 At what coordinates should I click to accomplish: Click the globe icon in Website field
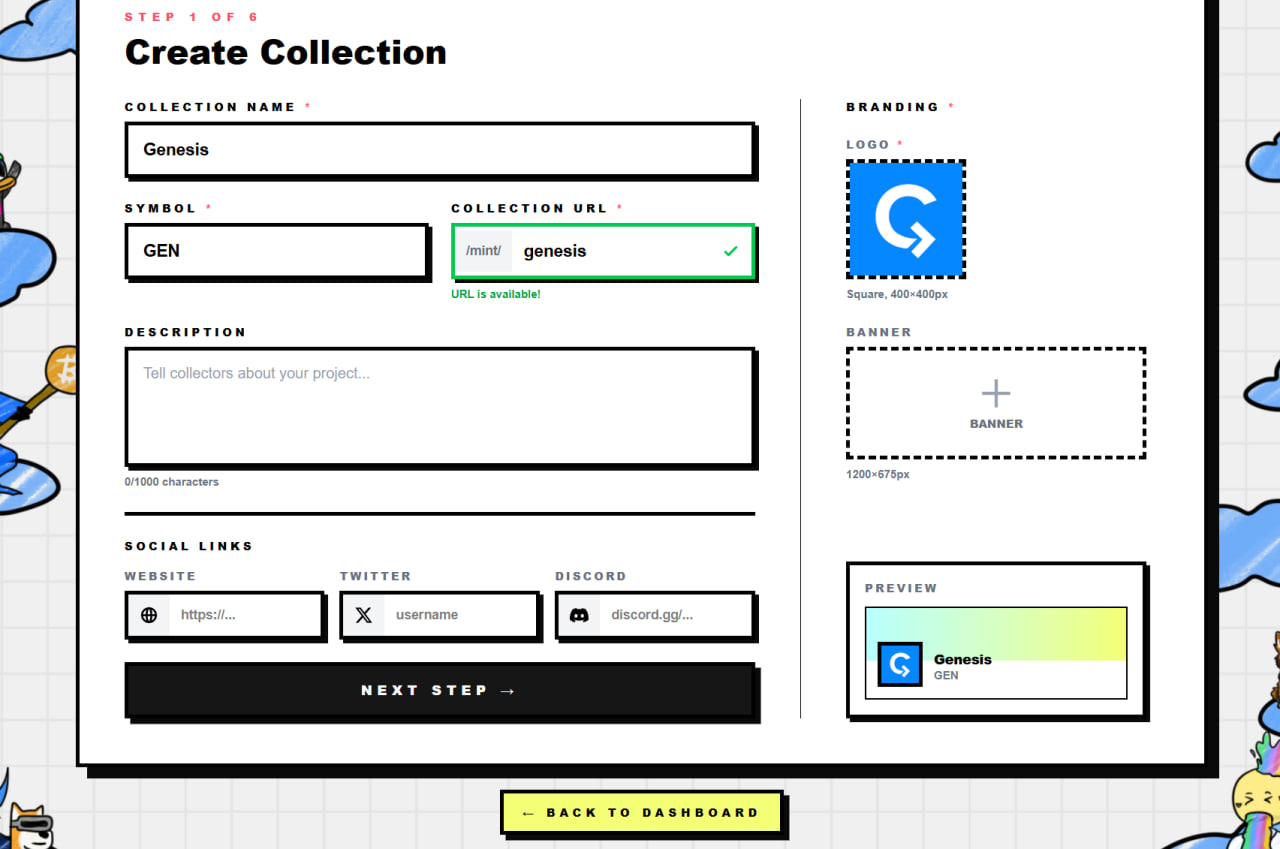149,615
